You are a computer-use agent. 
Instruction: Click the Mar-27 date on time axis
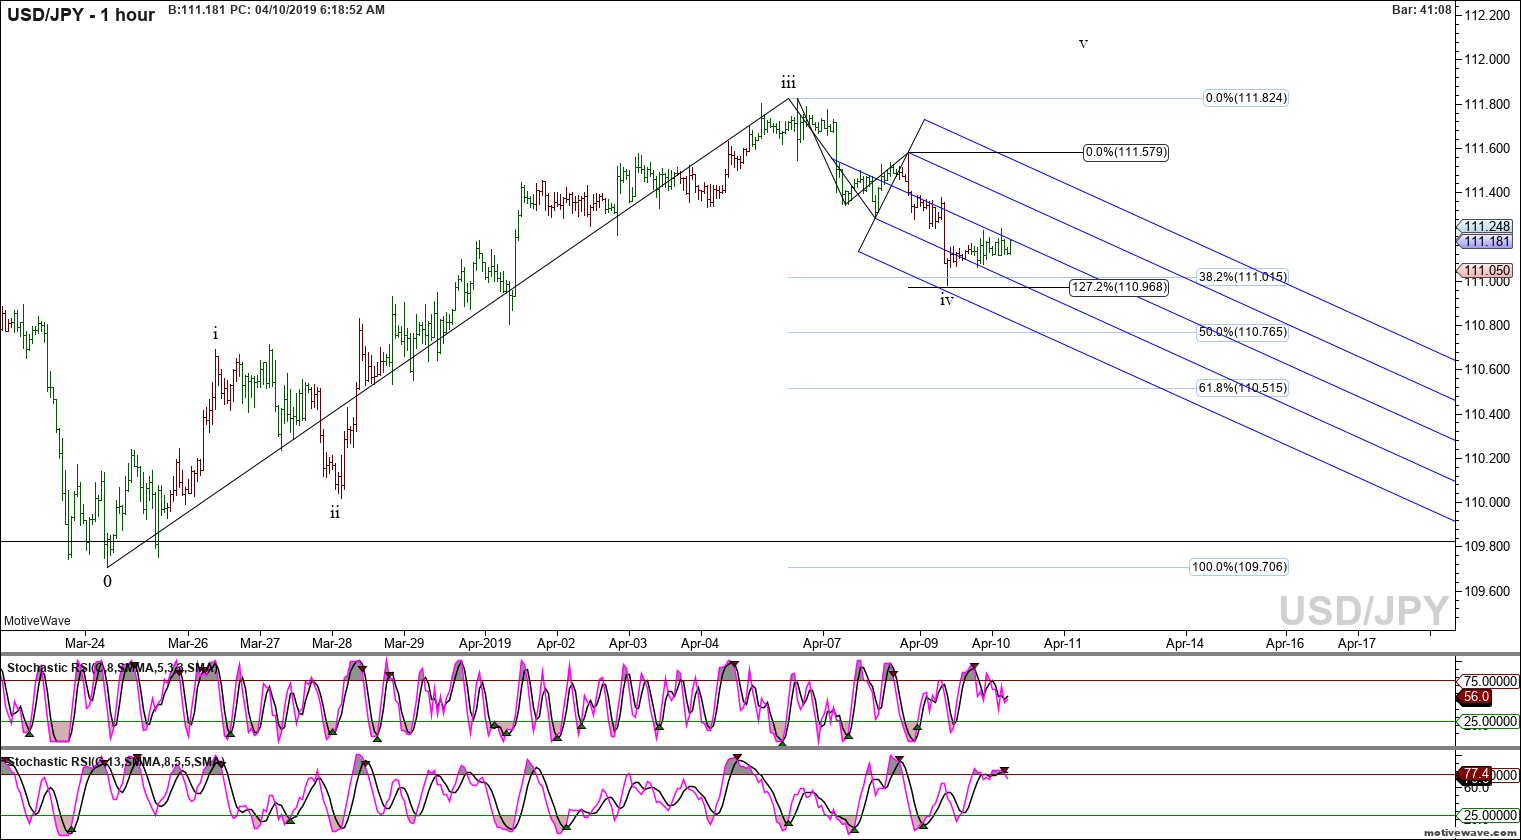pos(260,643)
